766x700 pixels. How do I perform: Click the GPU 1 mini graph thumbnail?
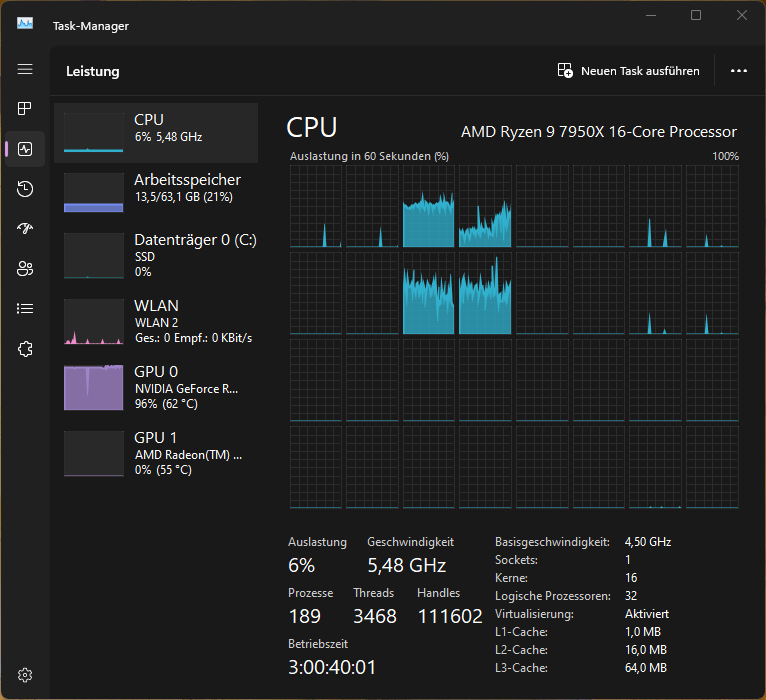click(x=93, y=453)
